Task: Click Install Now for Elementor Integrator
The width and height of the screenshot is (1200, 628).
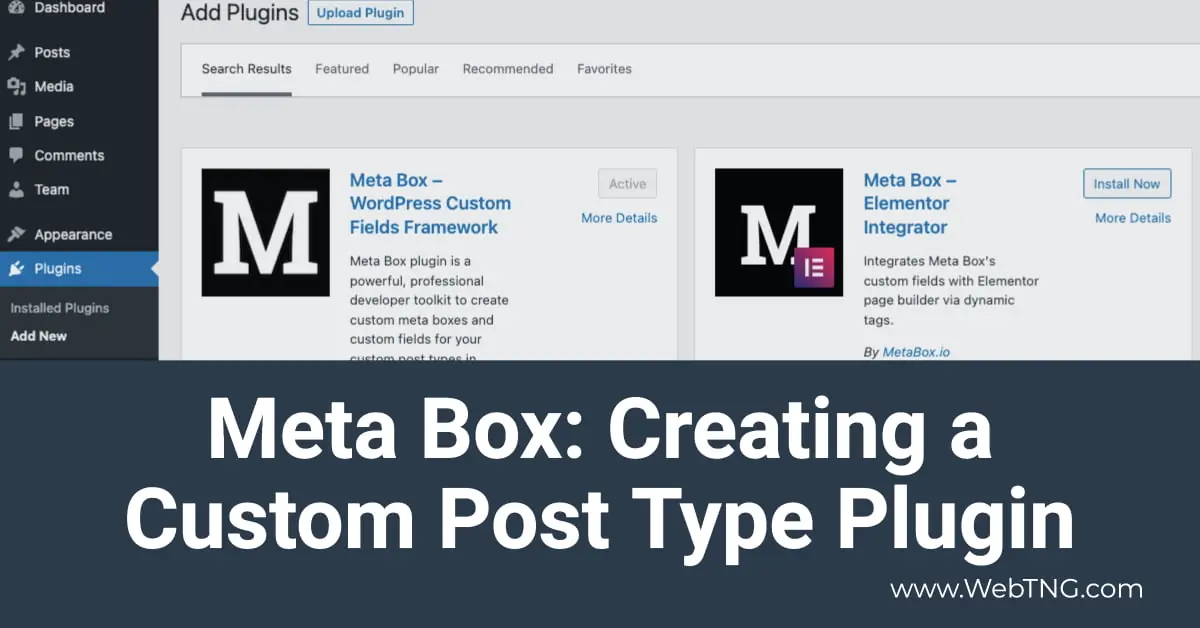Action: point(1127,184)
